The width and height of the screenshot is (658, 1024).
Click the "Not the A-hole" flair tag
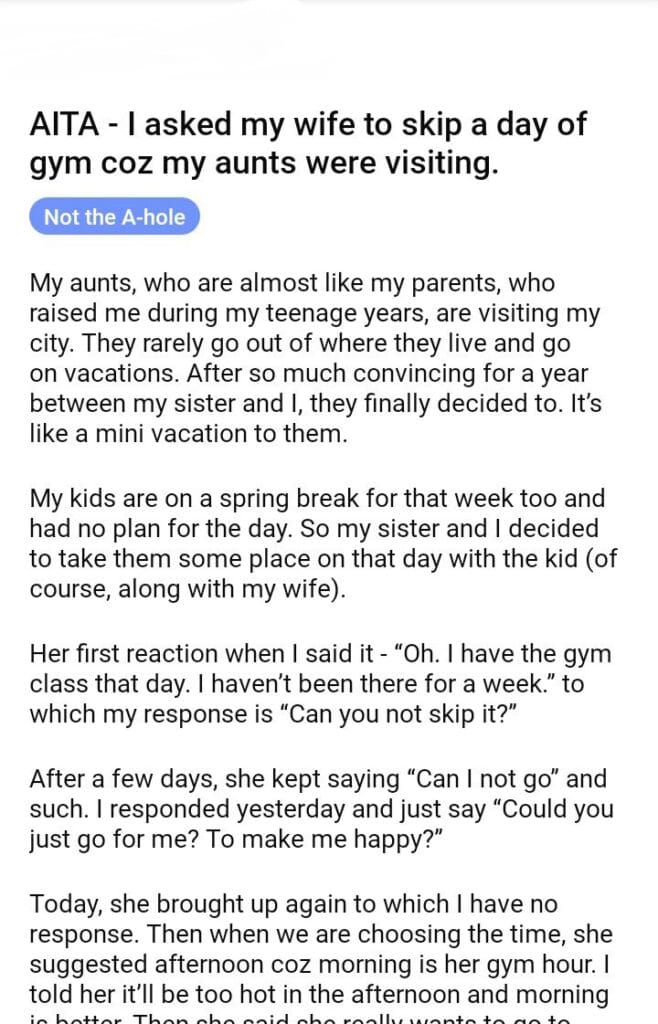[114, 217]
